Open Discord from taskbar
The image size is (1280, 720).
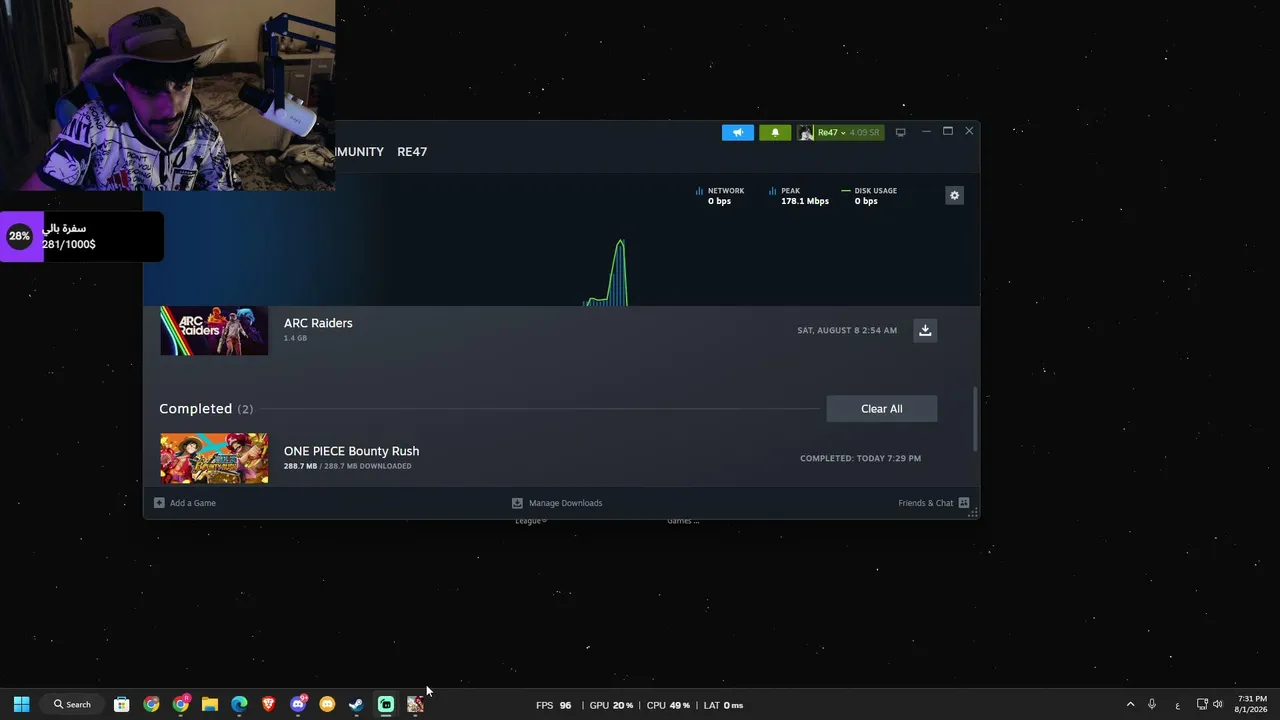pyautogui.click(x=298, y=705)
